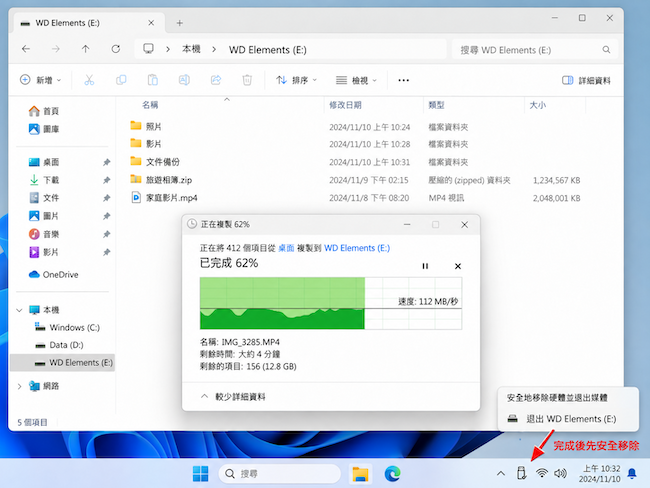
Task: Open the 新增 new item dropdown
Action: pyautogui.click(x=41, y=80)
